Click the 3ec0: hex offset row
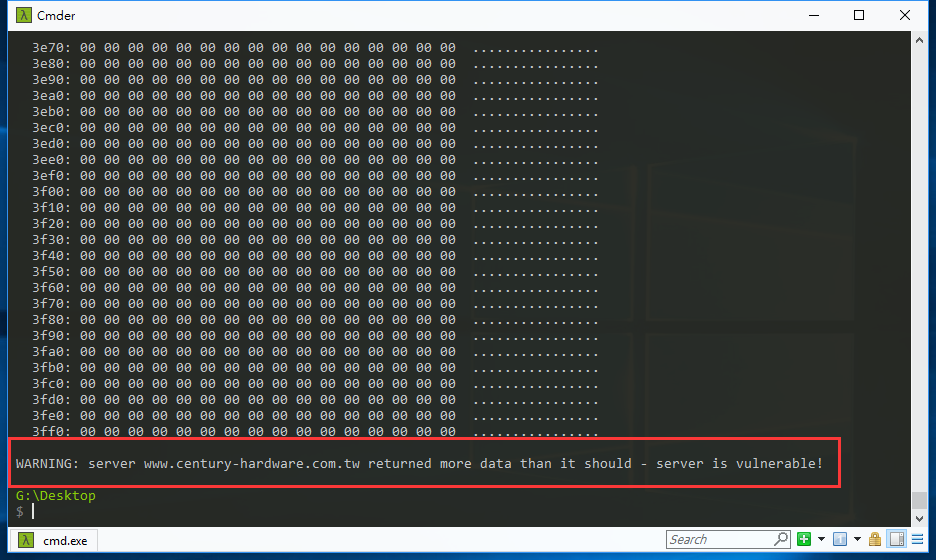This screenshot has width=936, height=560. 315,128
